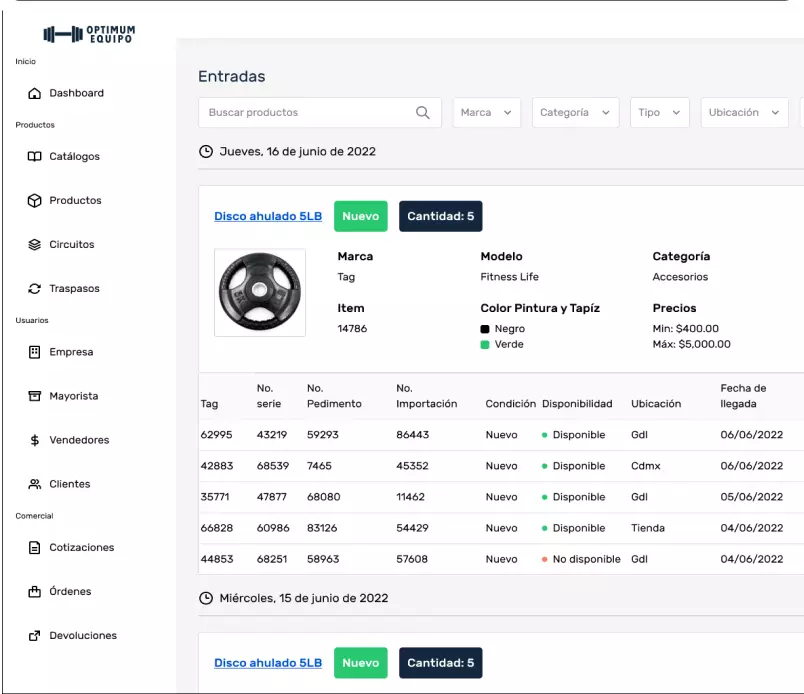Viewport: 804px width, 694px height.
Task: Expand the Categoría filter dropdown
Action: tap(575, 113)
